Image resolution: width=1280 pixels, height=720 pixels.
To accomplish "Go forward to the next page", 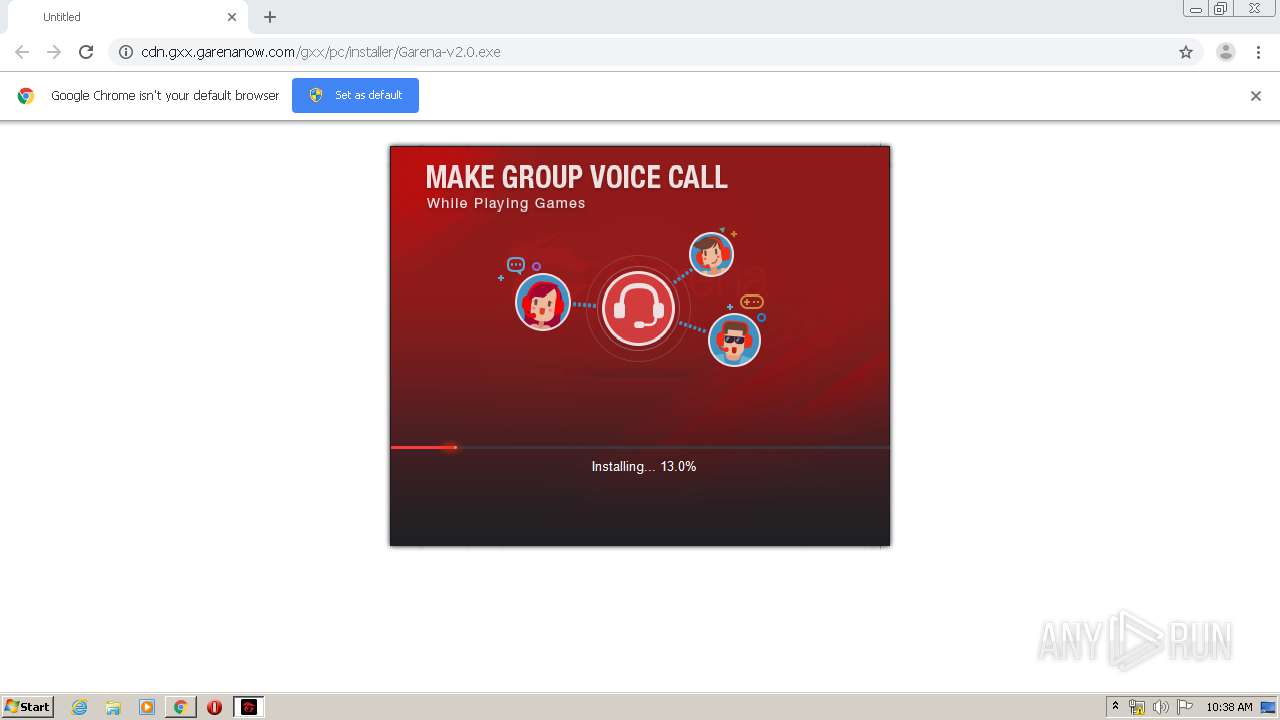I will click(x=54, y=52).
